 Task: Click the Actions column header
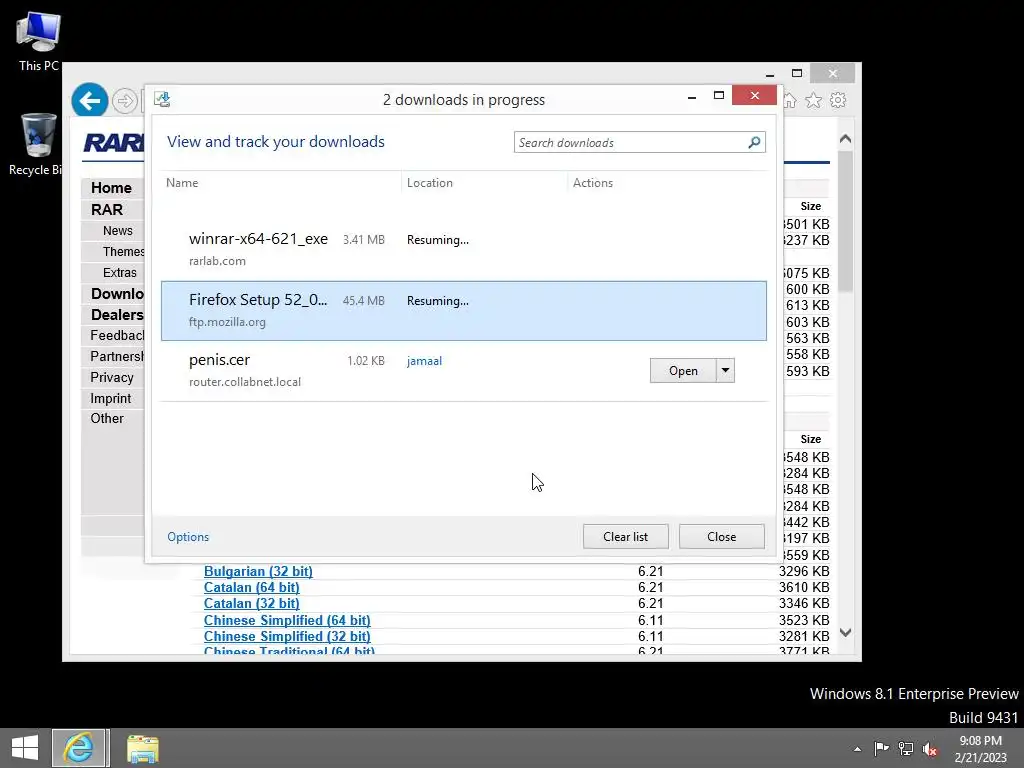coord(593,183)
